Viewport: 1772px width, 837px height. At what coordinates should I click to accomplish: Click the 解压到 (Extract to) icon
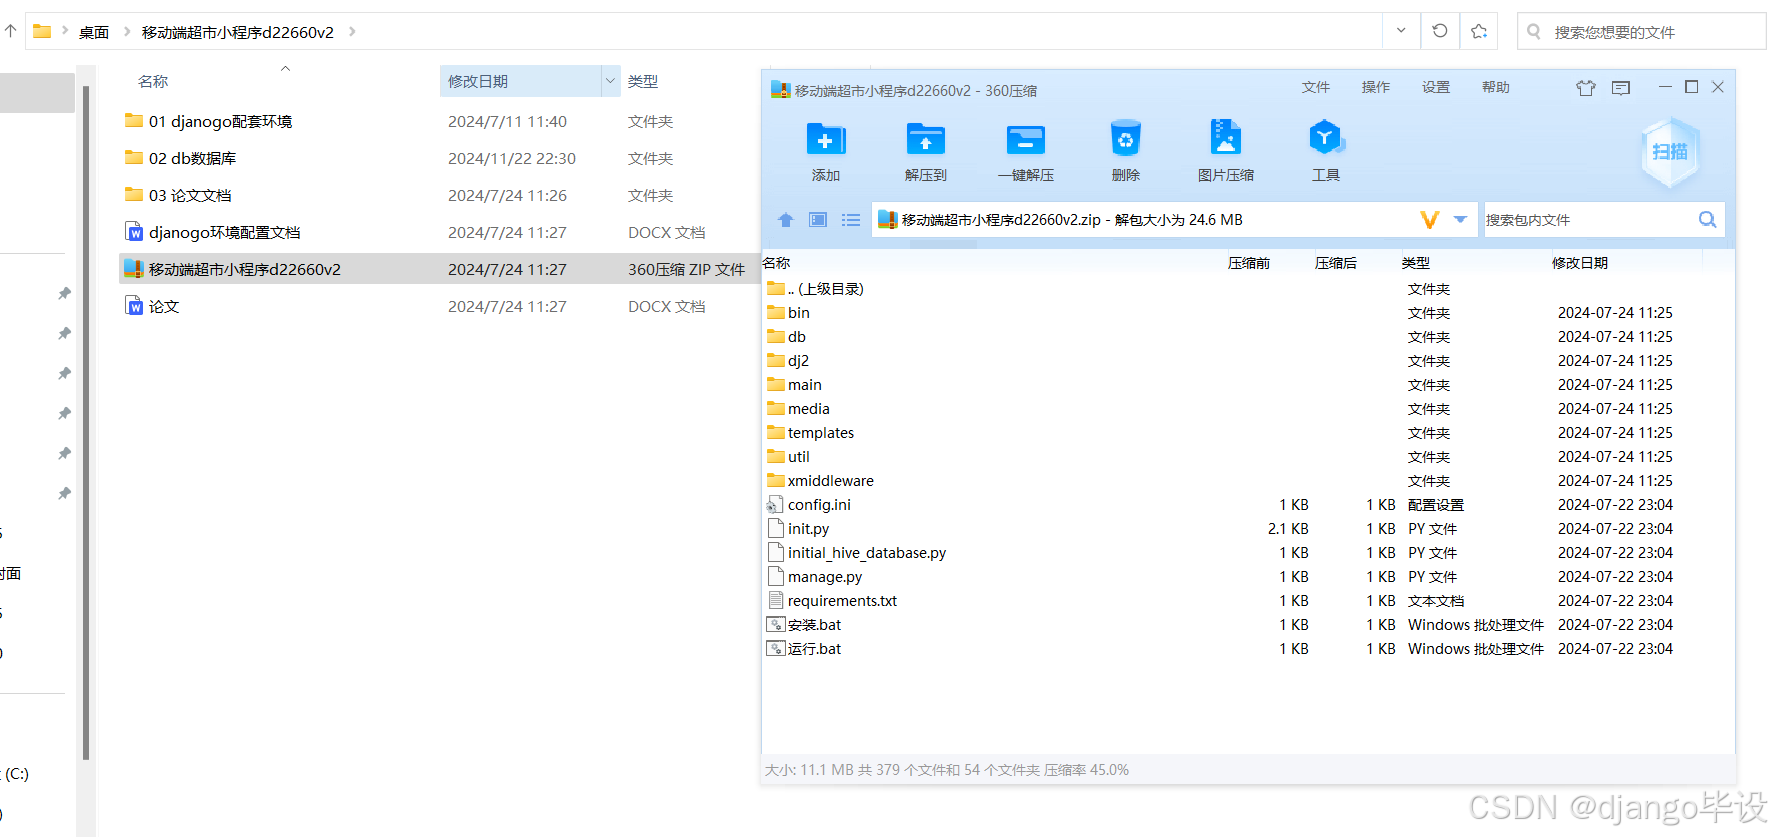[x=926, y=139]
